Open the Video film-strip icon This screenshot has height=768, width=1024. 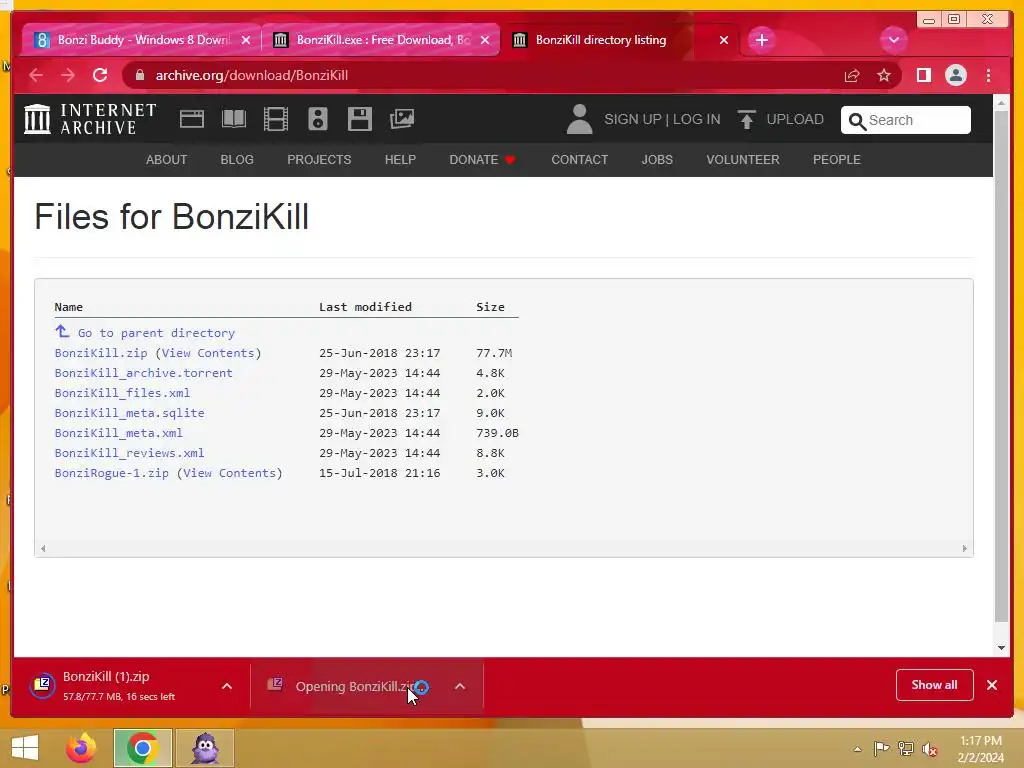[x=276, y=119]
